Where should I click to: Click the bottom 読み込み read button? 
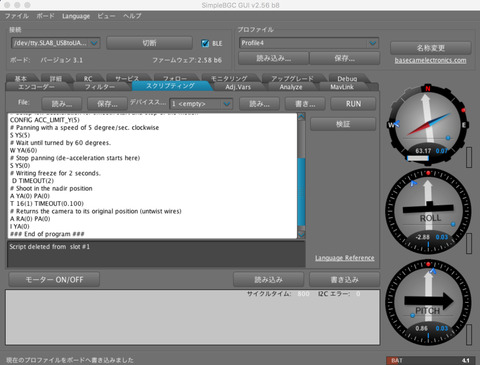pos(269,279)
